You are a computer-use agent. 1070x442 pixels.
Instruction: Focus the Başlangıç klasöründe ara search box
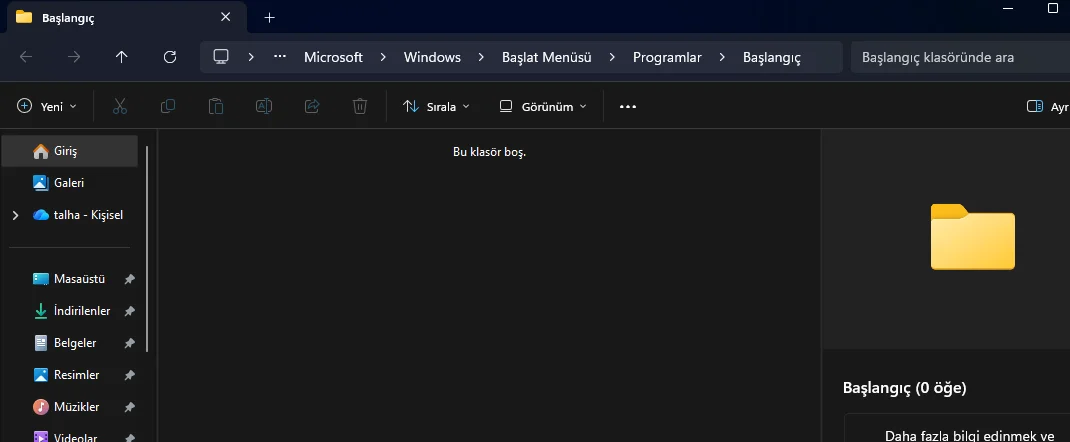click(x=960, y=57)
